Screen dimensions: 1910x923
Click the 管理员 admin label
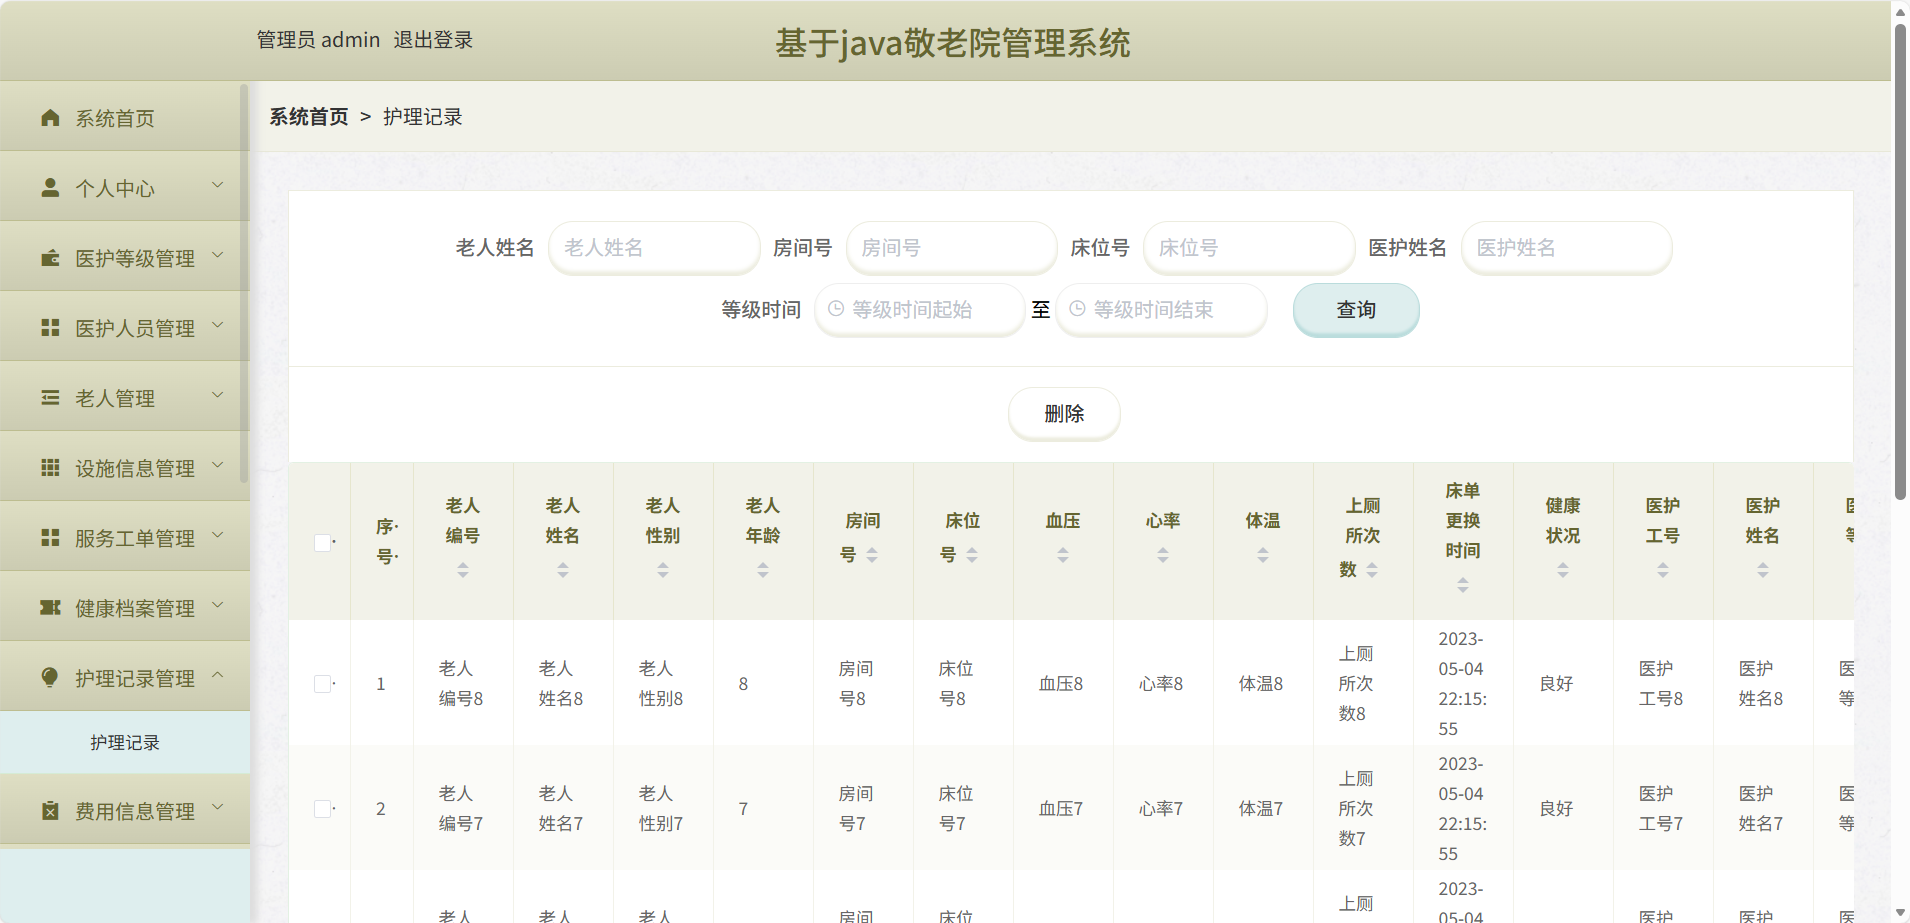click(x=318, y=40)
